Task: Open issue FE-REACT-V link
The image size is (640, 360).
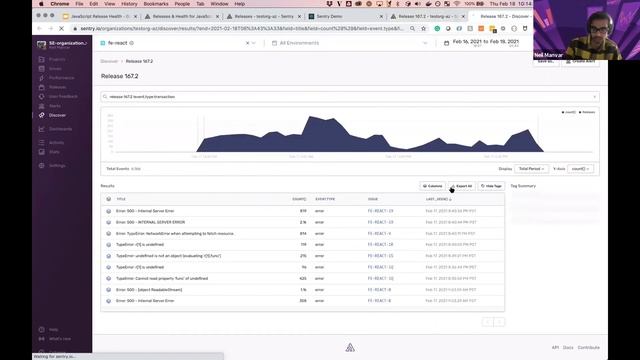Action: click(x=379, y=233)
